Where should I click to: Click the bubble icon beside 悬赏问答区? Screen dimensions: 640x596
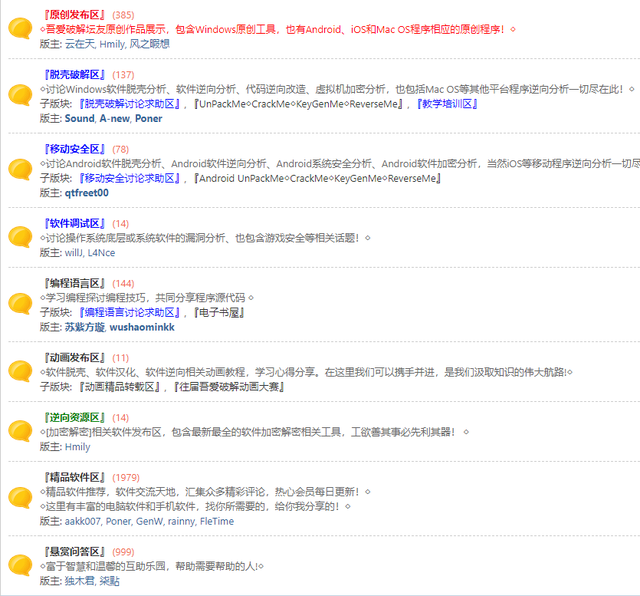click(x=21, y=565)
